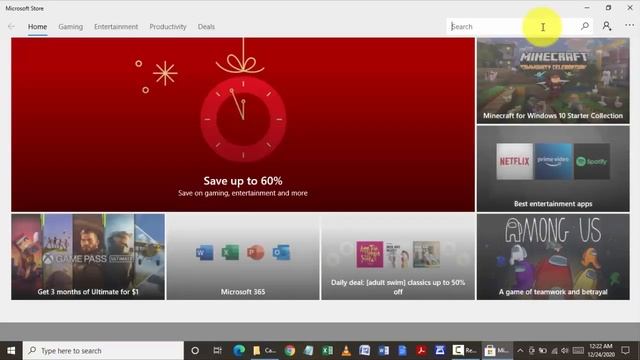
Task: Open the Deals tab
Action: pyautogui.click(x=206, y=27)
